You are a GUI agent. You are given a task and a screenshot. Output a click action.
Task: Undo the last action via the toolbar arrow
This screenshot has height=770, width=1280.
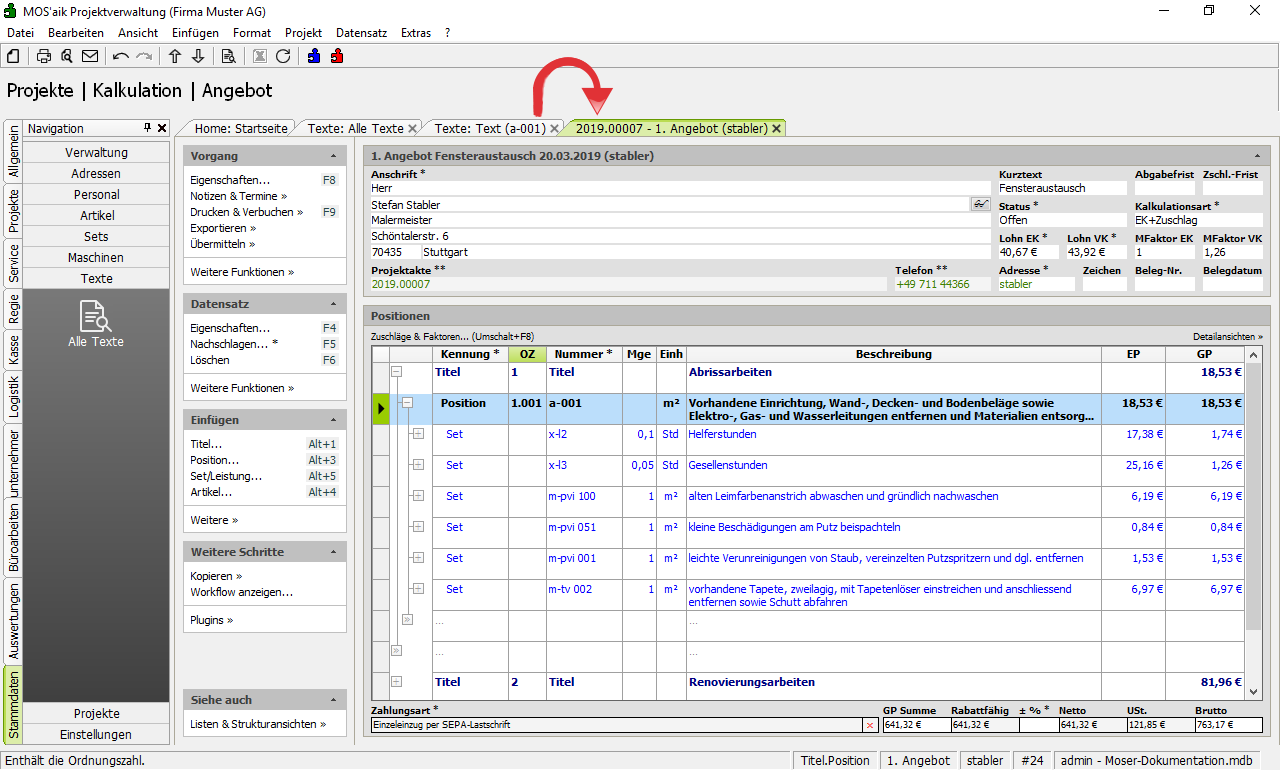click(x=121, y=56)
